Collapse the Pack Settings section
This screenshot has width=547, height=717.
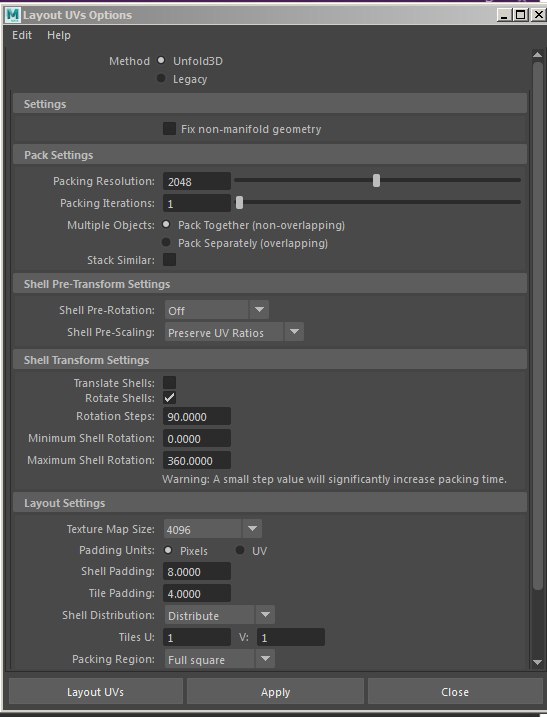point(270,155)
